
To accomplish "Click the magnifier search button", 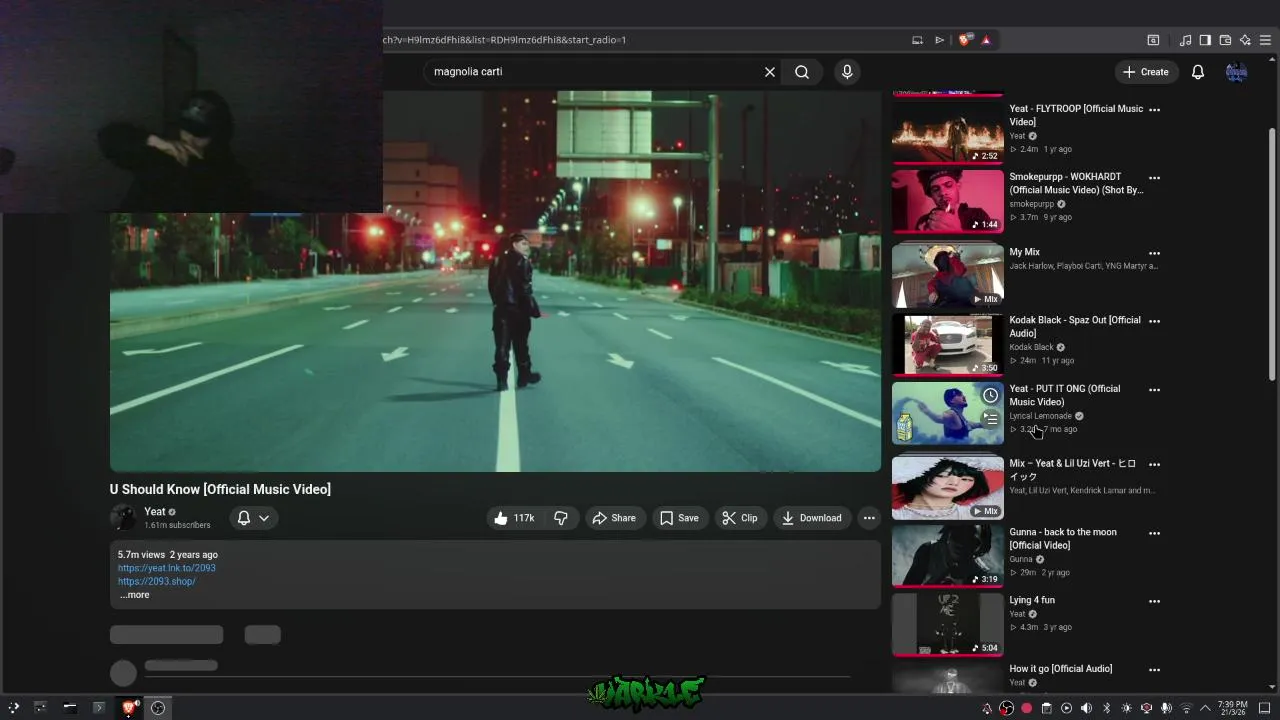I will (x=802, y=72).
